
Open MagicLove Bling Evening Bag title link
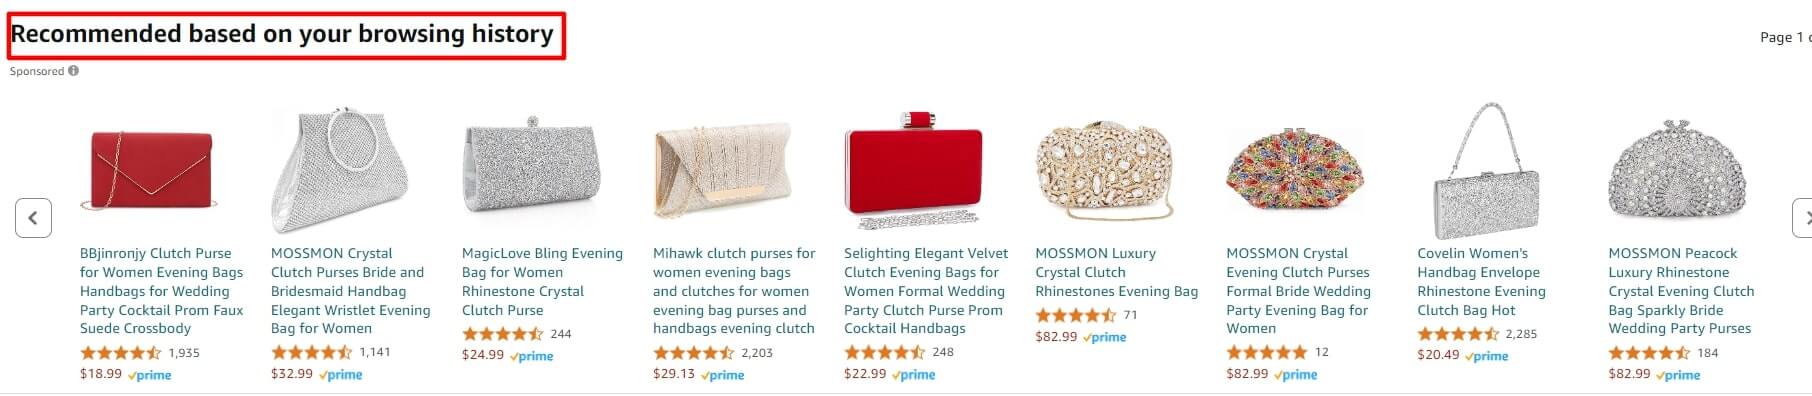542,282
